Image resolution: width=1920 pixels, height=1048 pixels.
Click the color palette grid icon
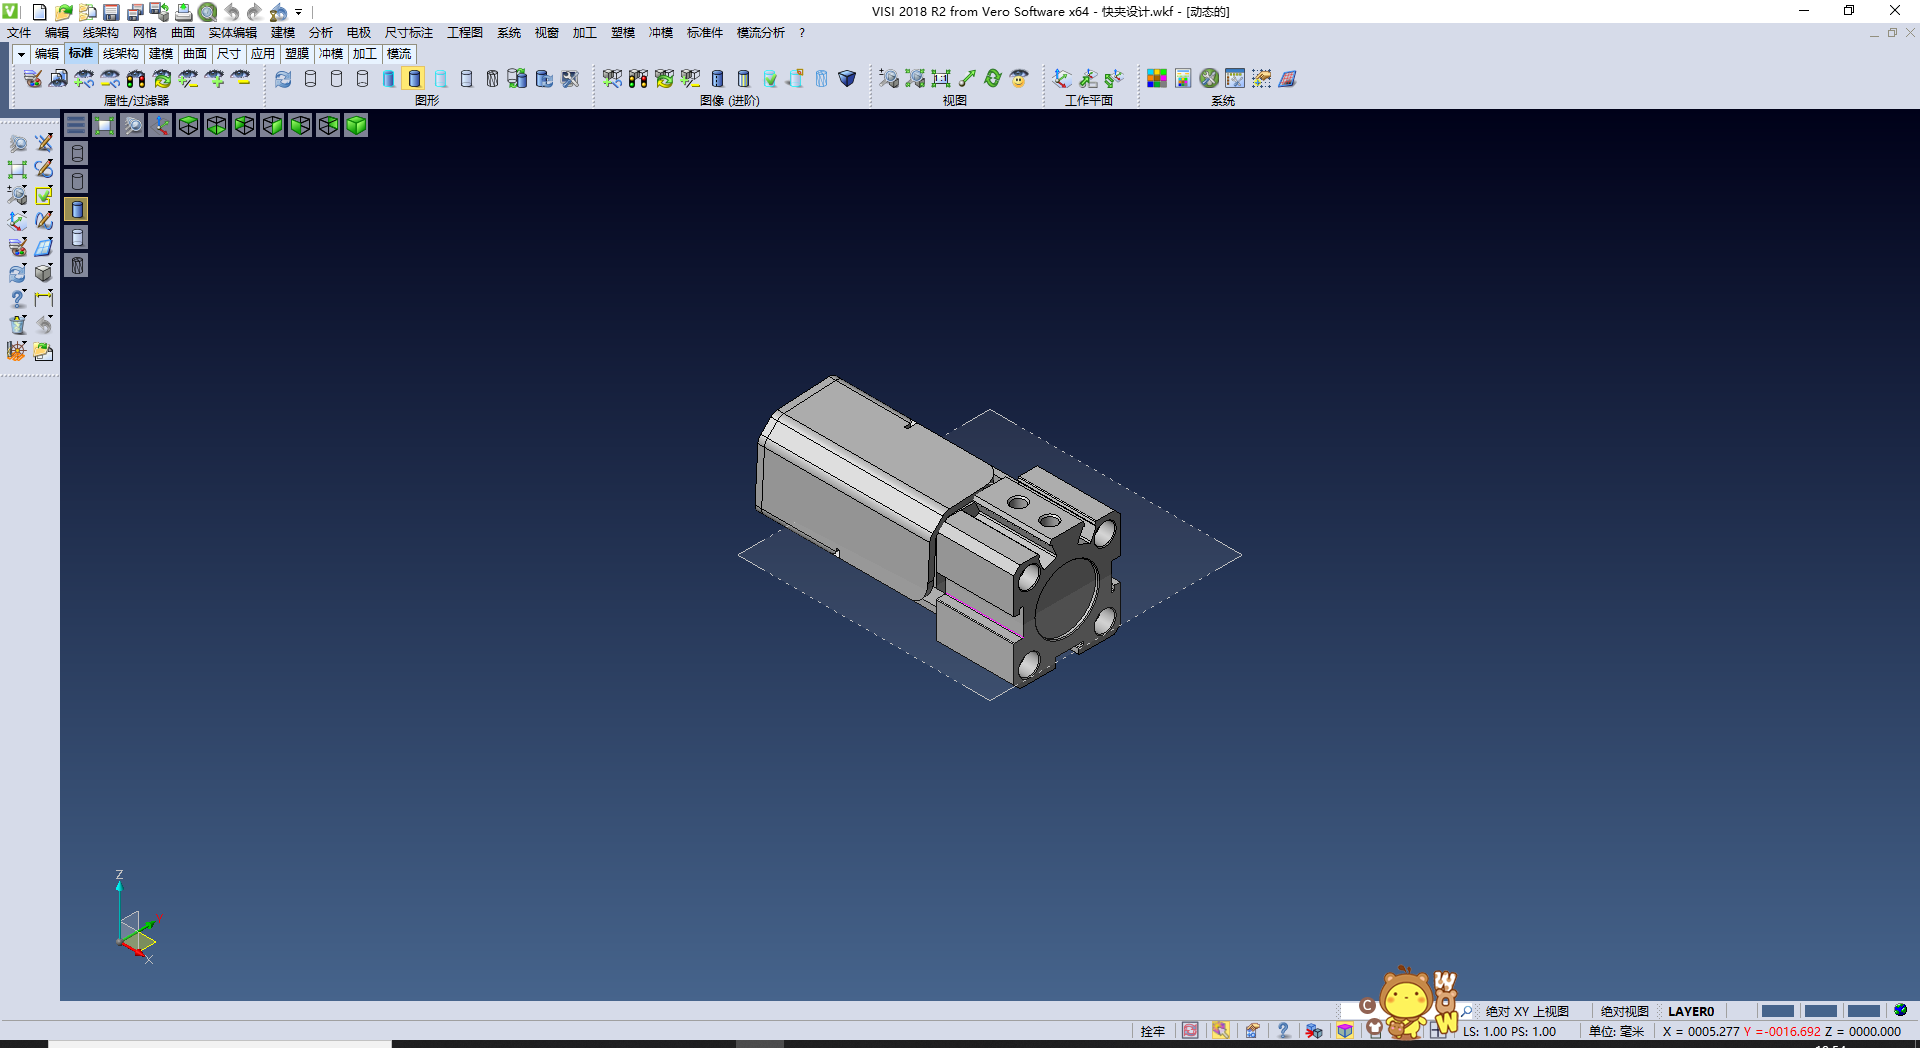(1156, 78)
